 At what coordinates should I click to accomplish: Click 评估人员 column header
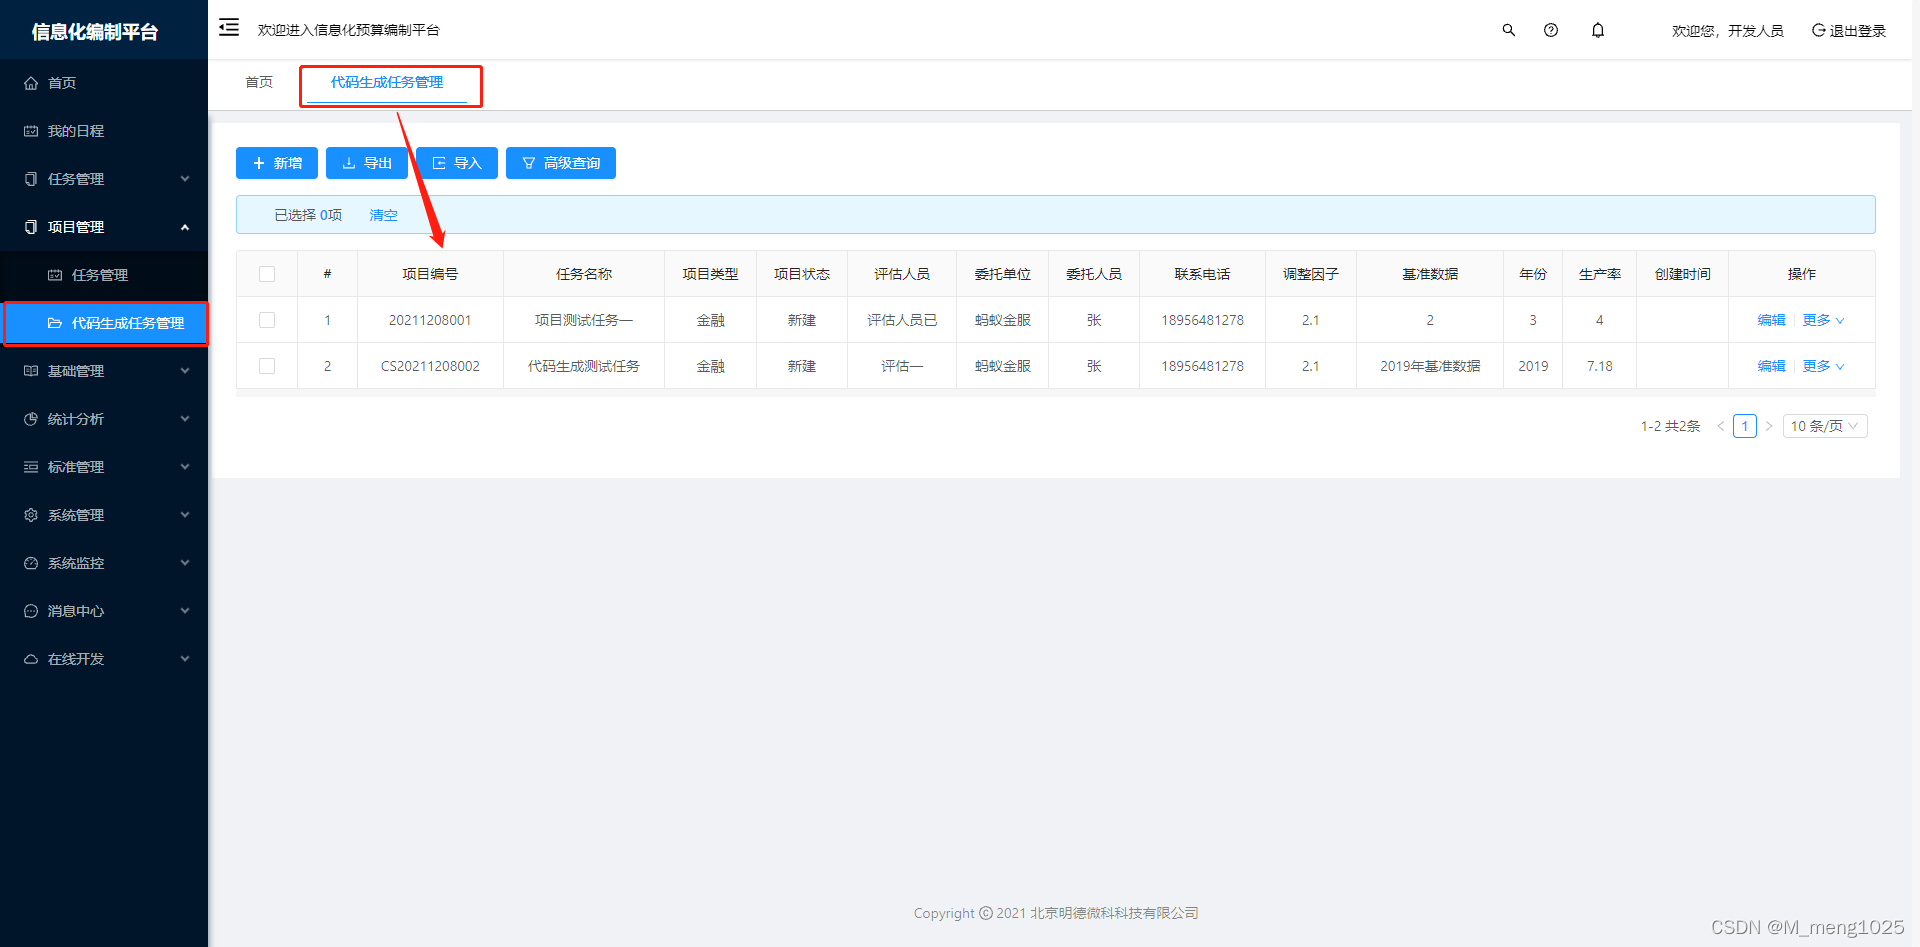coord(902,274)
